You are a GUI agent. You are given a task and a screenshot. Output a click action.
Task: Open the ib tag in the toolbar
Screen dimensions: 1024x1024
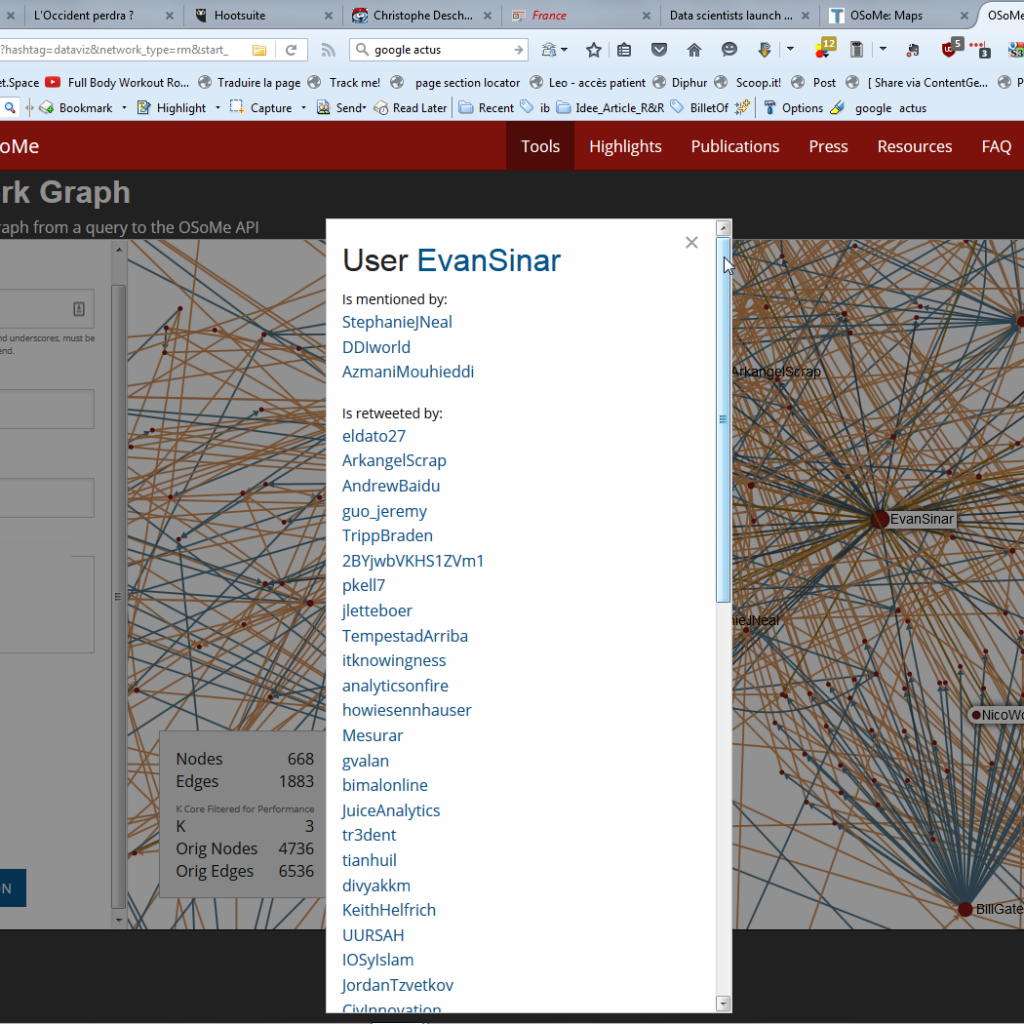pyautogui.click(x=535, y=108)
